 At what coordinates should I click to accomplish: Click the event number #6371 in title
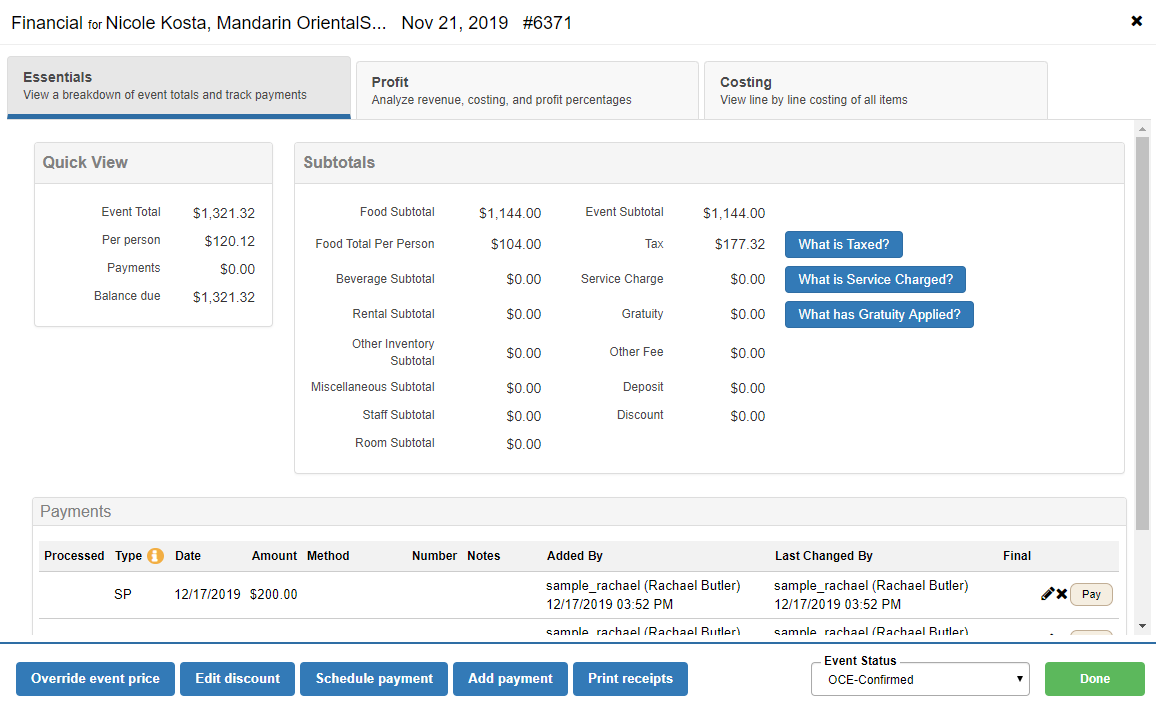(547, 23)
